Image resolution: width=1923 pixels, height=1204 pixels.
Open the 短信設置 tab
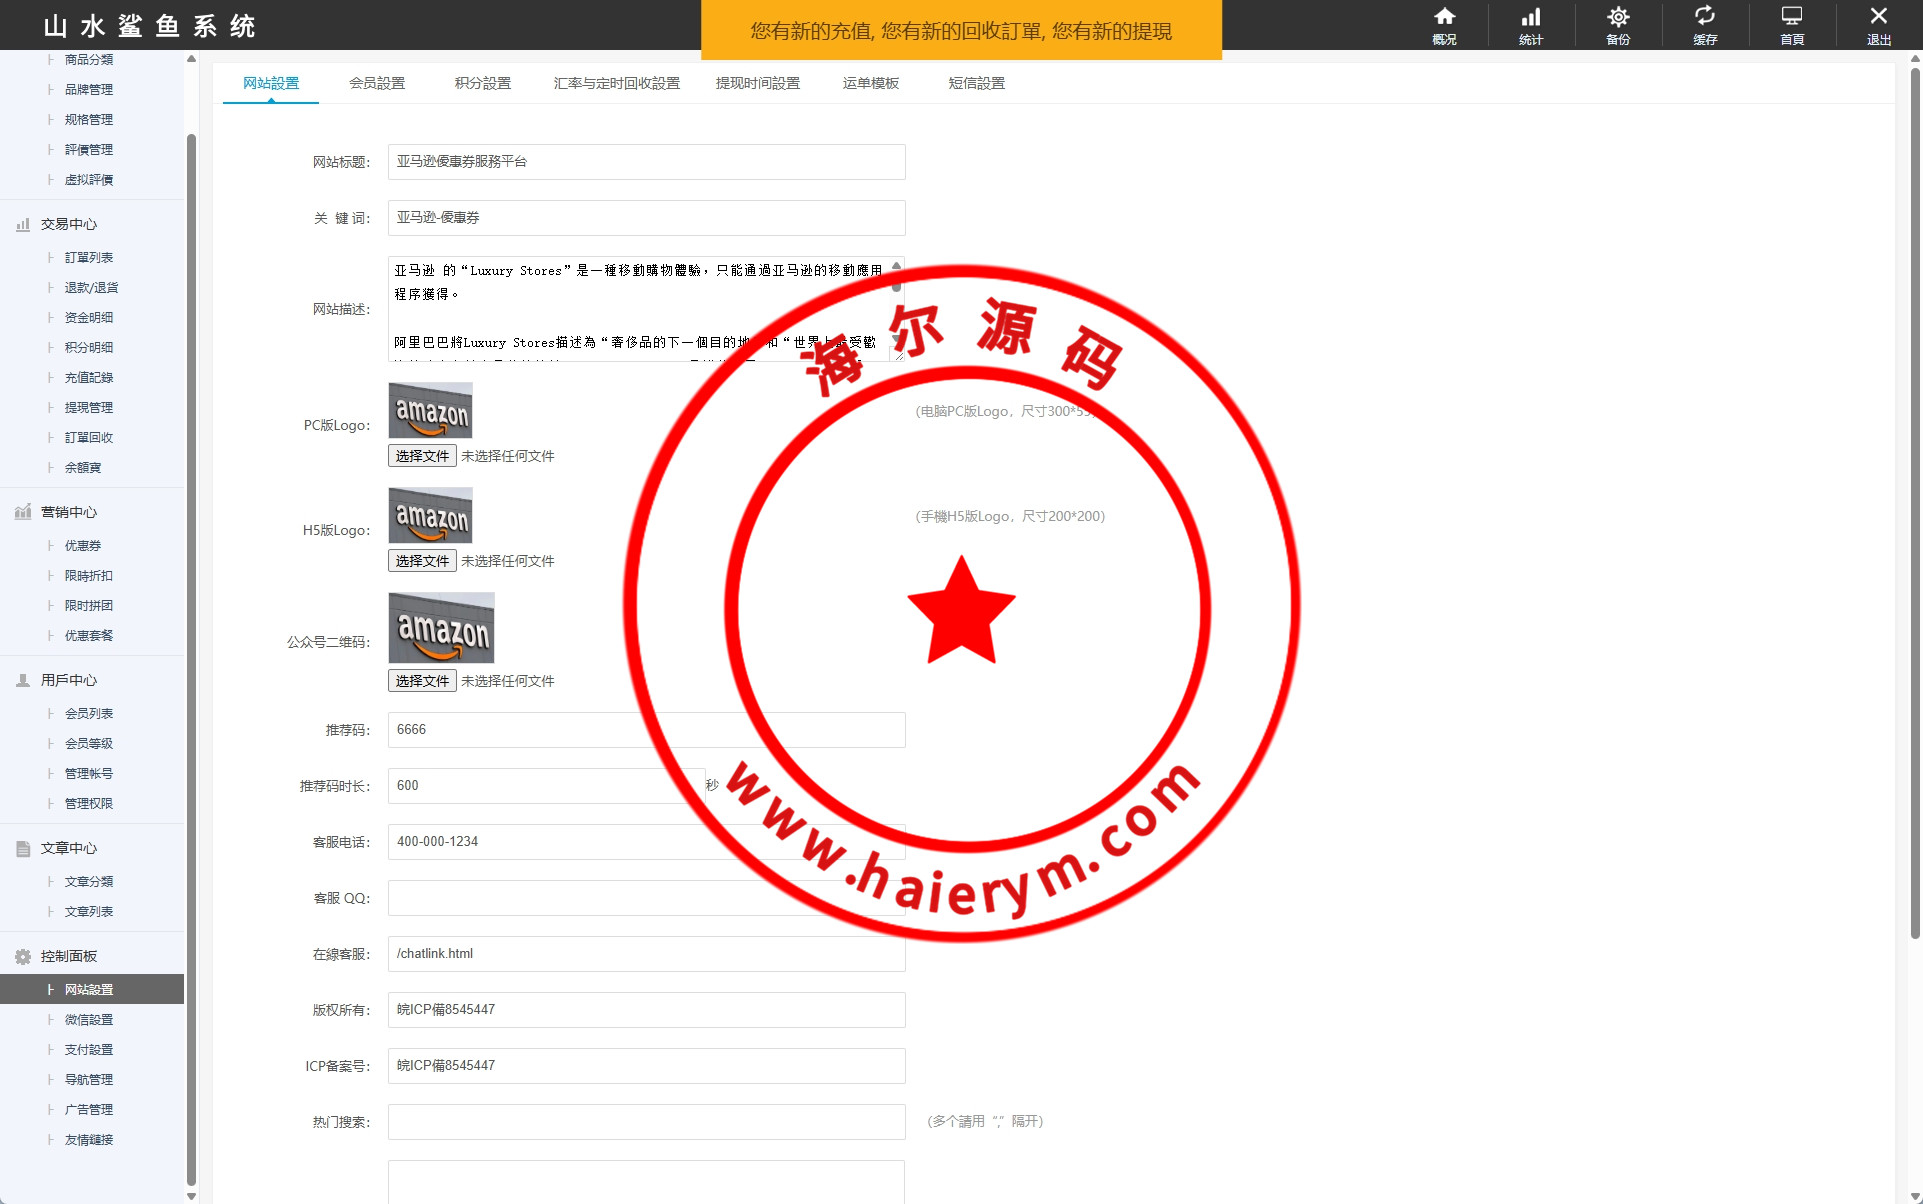tap(976, 83)
